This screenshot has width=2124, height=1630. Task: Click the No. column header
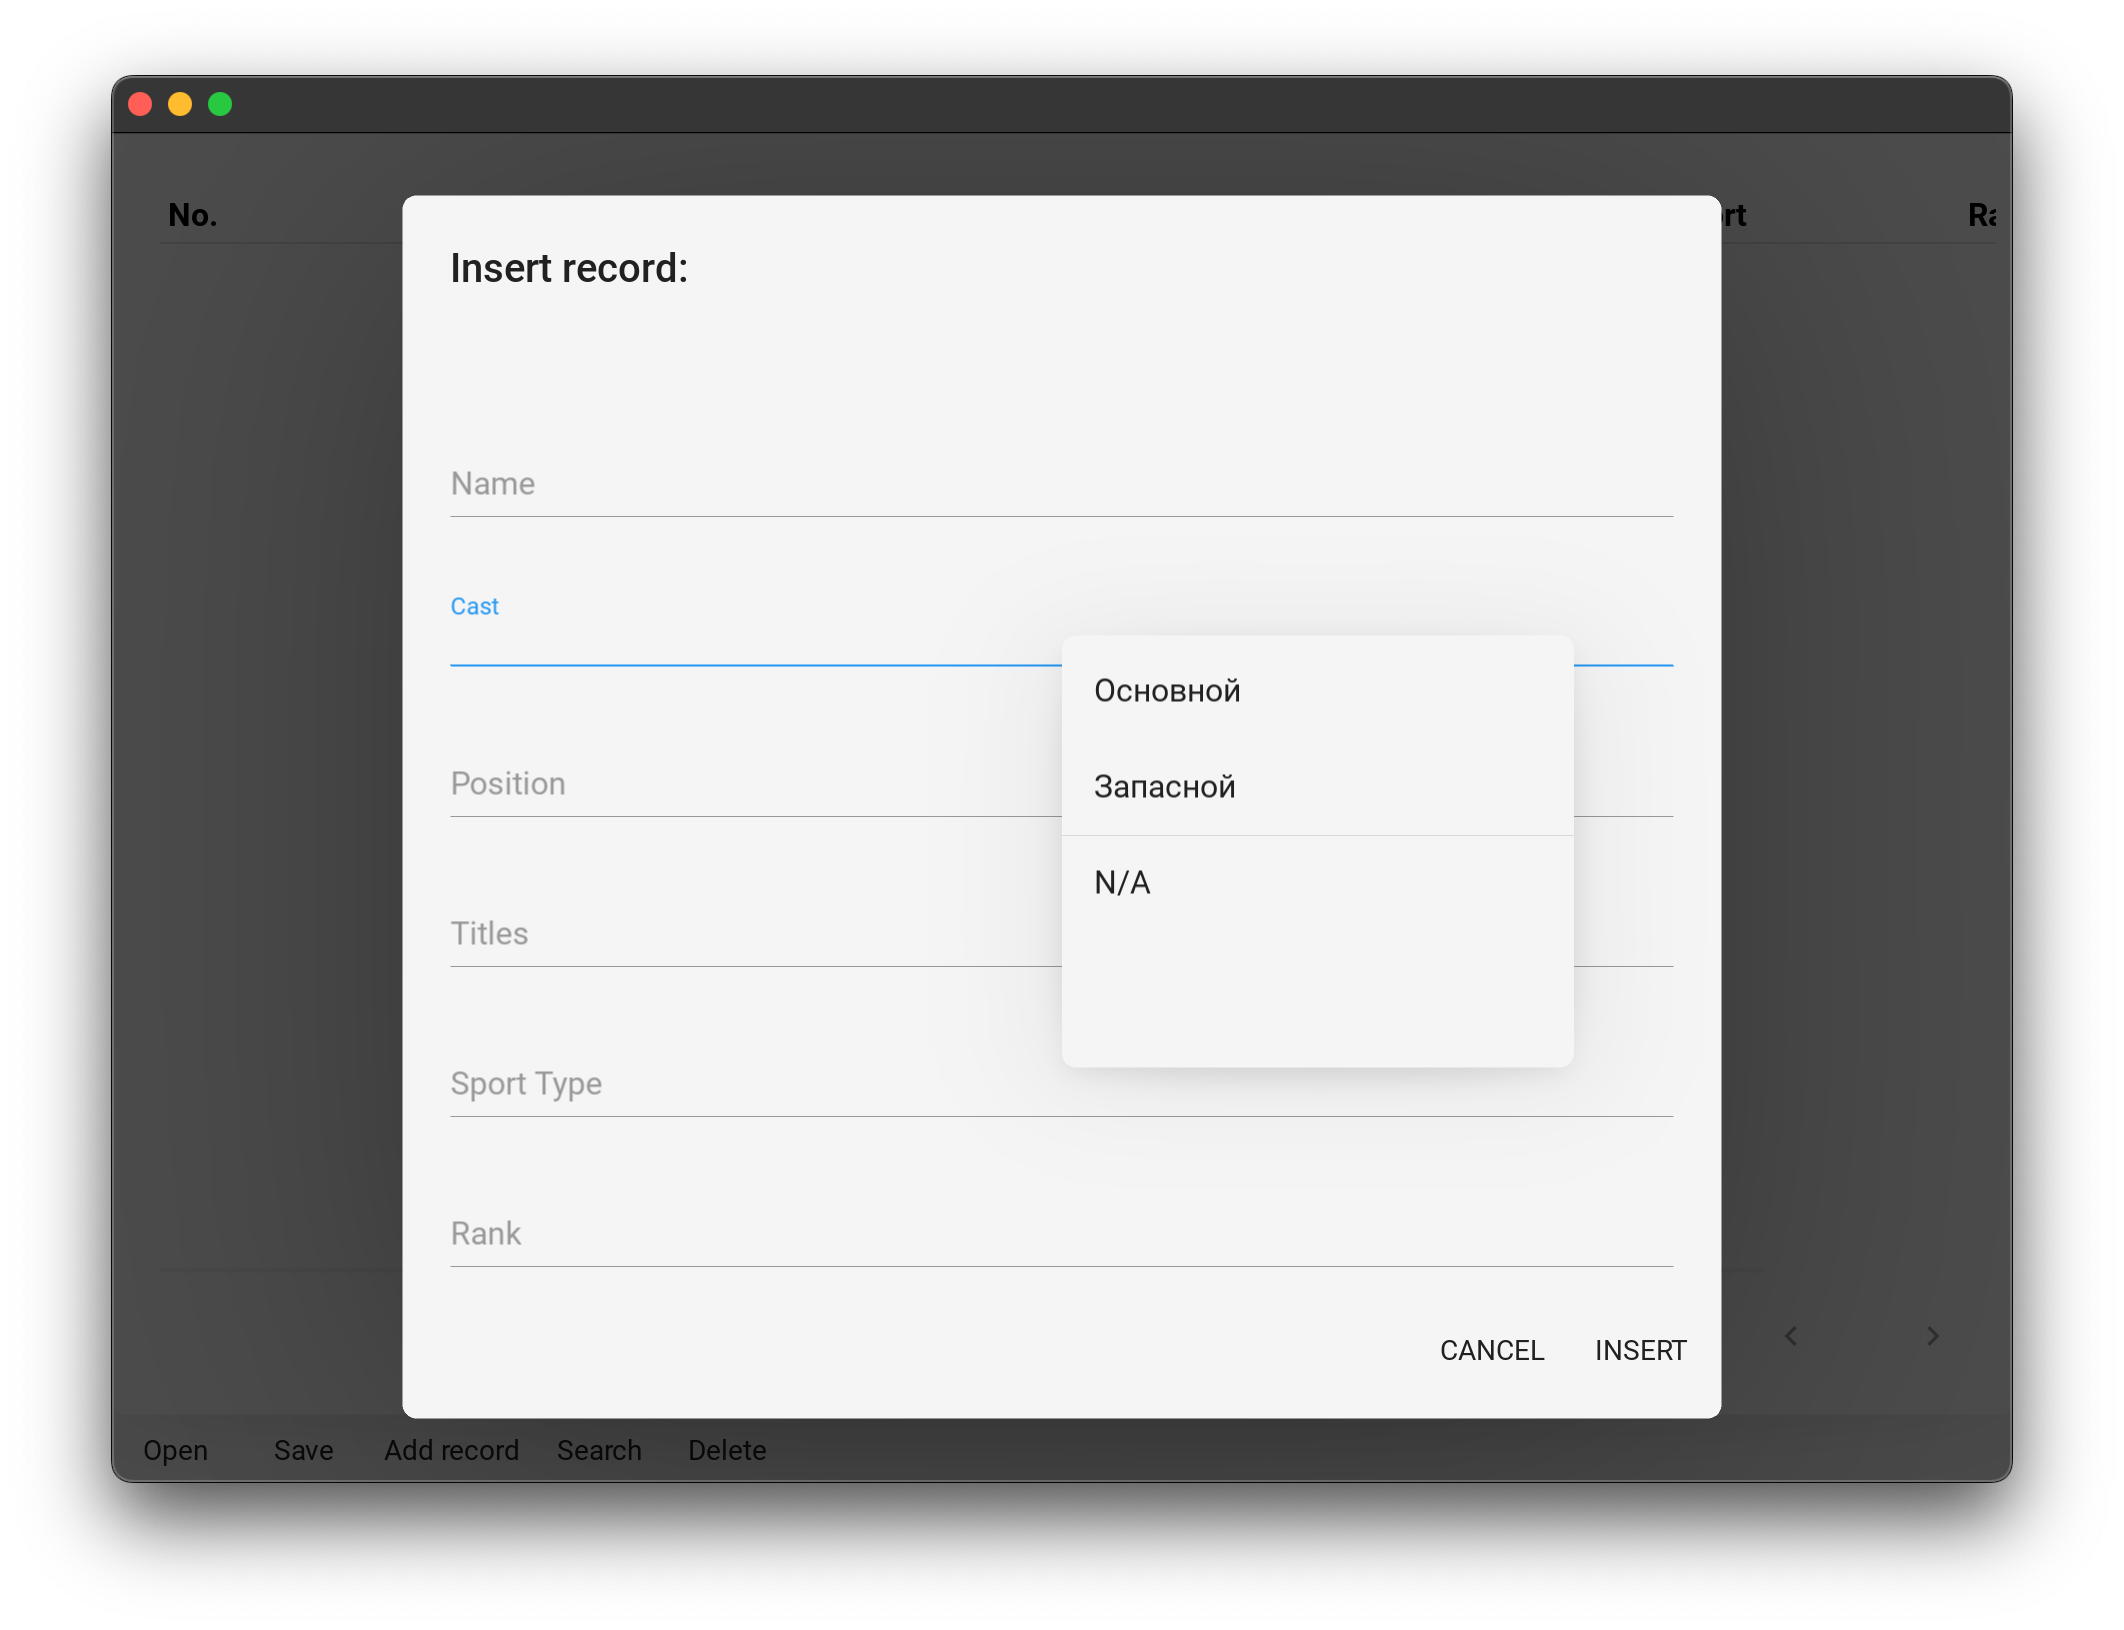pyautogui.click(x=193, y=215)
